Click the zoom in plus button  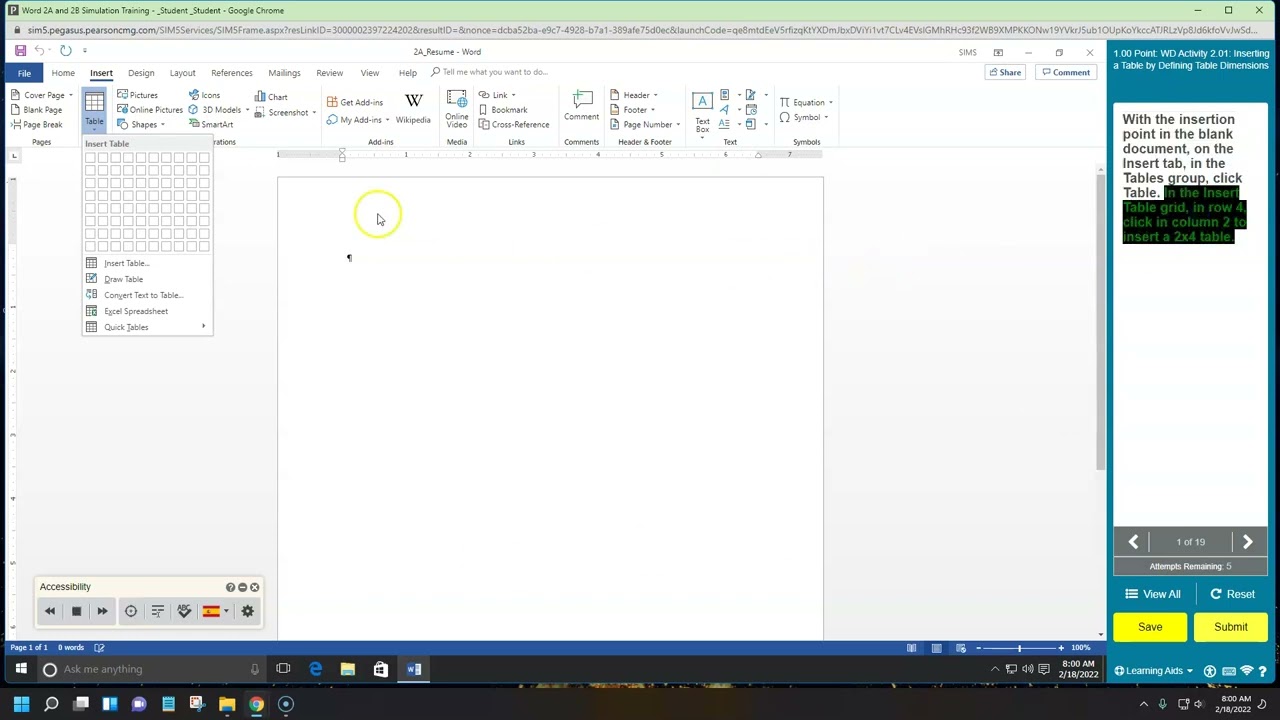coord(1061,648)
